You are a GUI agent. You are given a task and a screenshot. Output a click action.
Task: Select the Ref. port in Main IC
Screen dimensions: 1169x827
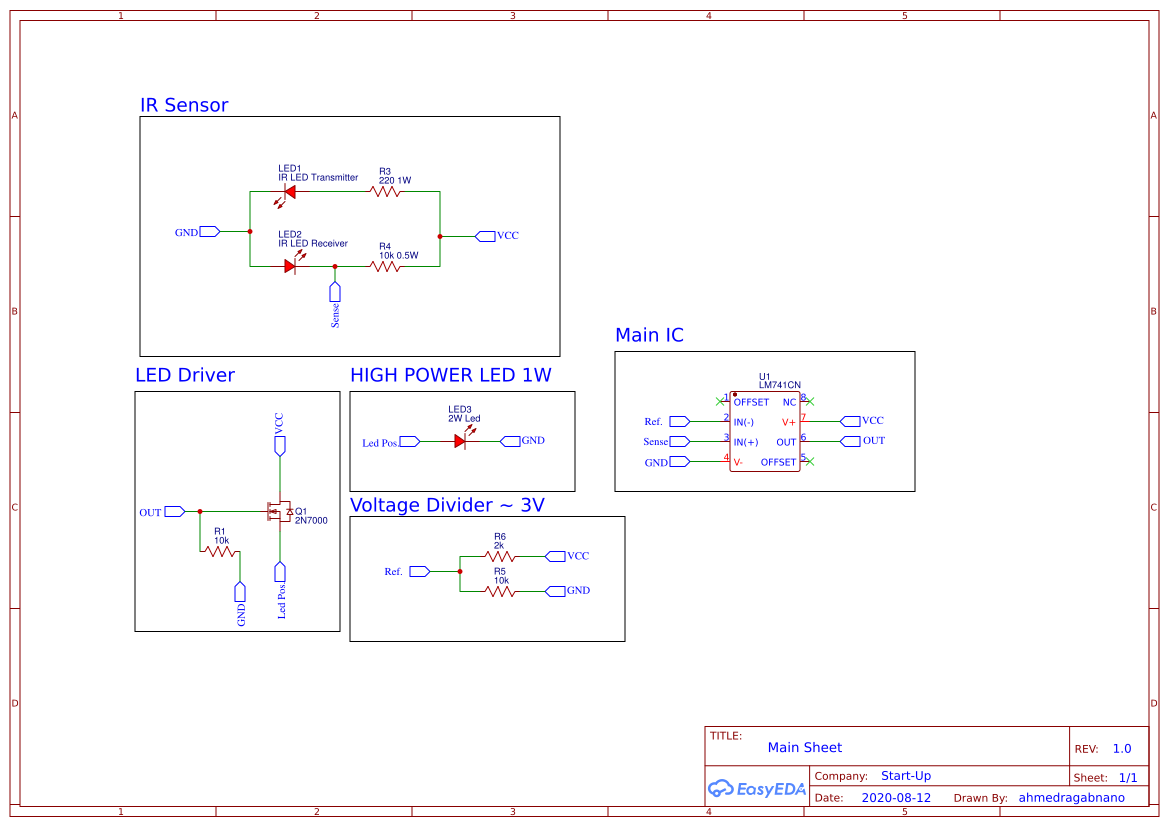(680, 421)
